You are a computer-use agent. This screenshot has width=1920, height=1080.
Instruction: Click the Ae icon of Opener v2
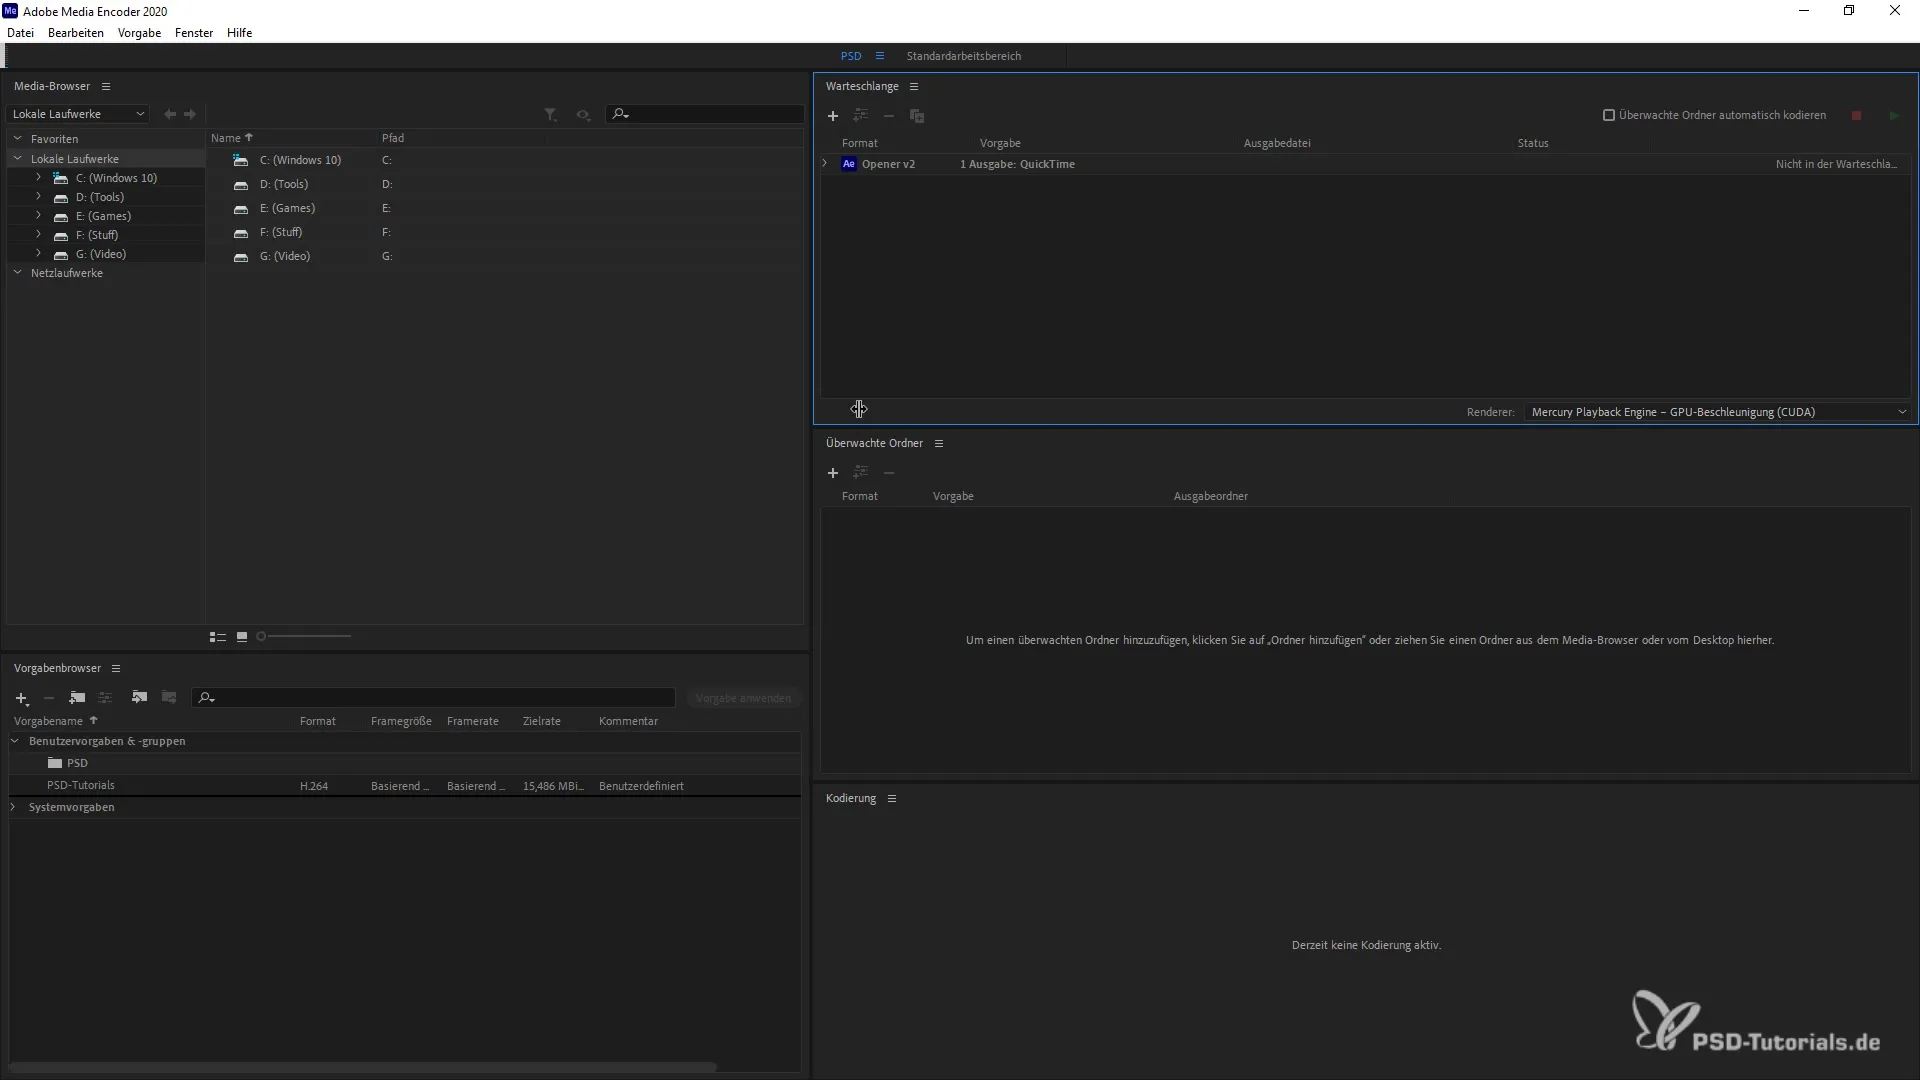[848, 164]
